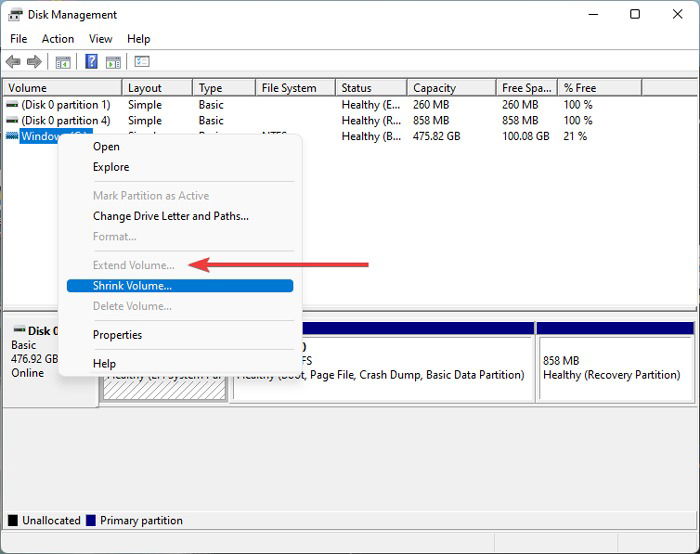Image resolution: width=700 pixels, height=554 pixels.
Task: Click the Settings checklist toolbar icon
Action: (x=142, y=61)
